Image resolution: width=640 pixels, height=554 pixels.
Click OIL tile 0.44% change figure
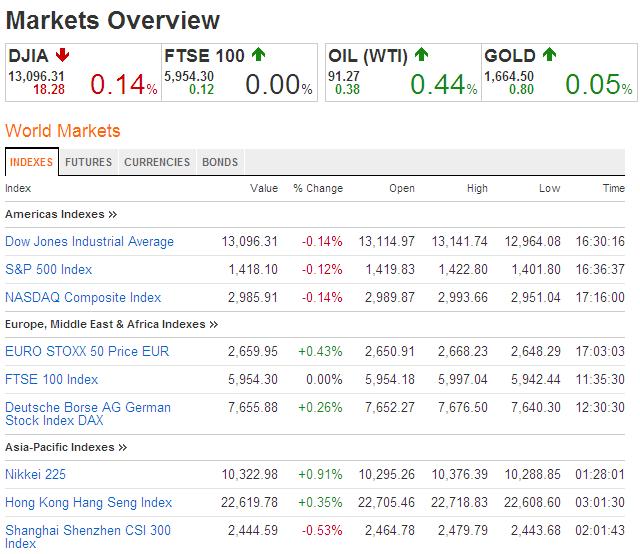(444, 85)
